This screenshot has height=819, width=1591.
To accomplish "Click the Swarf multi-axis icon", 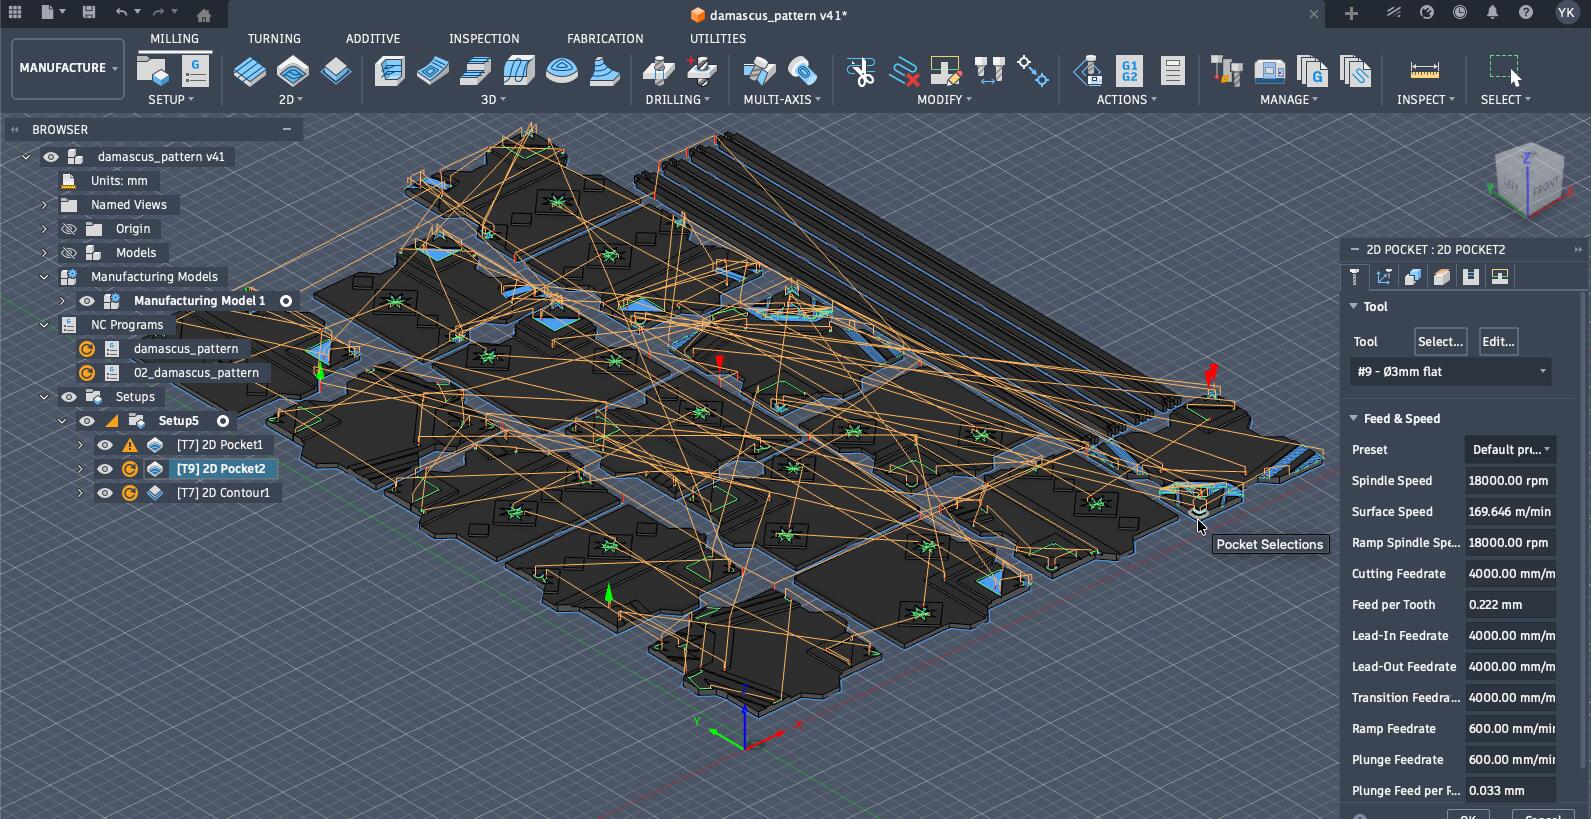I will point(760,71).
